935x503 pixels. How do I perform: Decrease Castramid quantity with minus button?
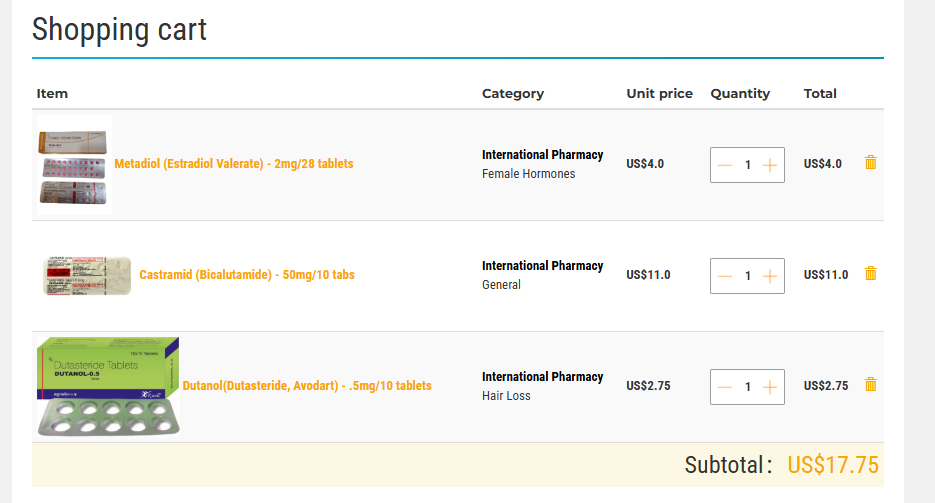[725, 276]
